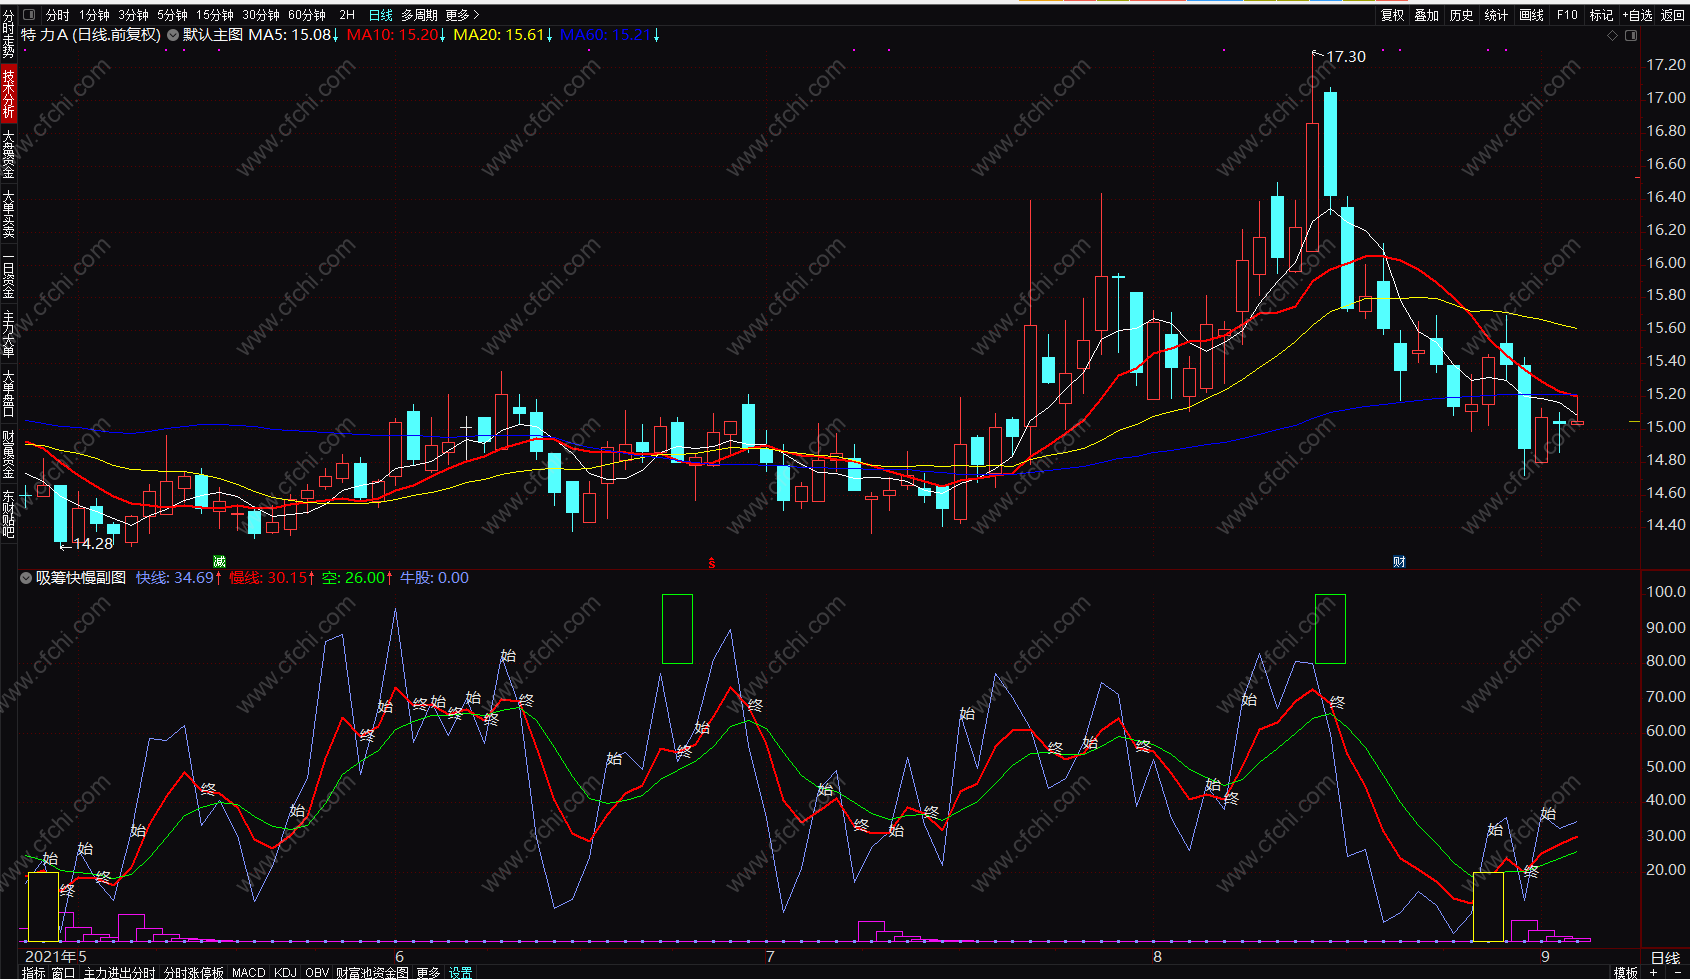
Task: Select the 30分钟 period
Action: pyautogui.click(x=261, y=15)
